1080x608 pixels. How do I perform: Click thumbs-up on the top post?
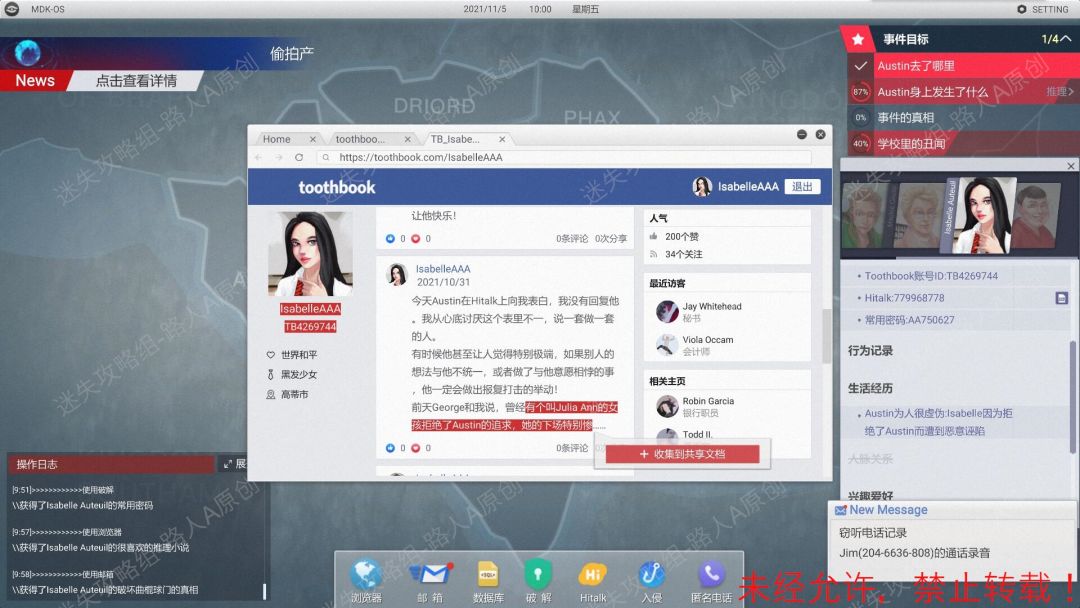pyautogui.click(x=391, y=239)
